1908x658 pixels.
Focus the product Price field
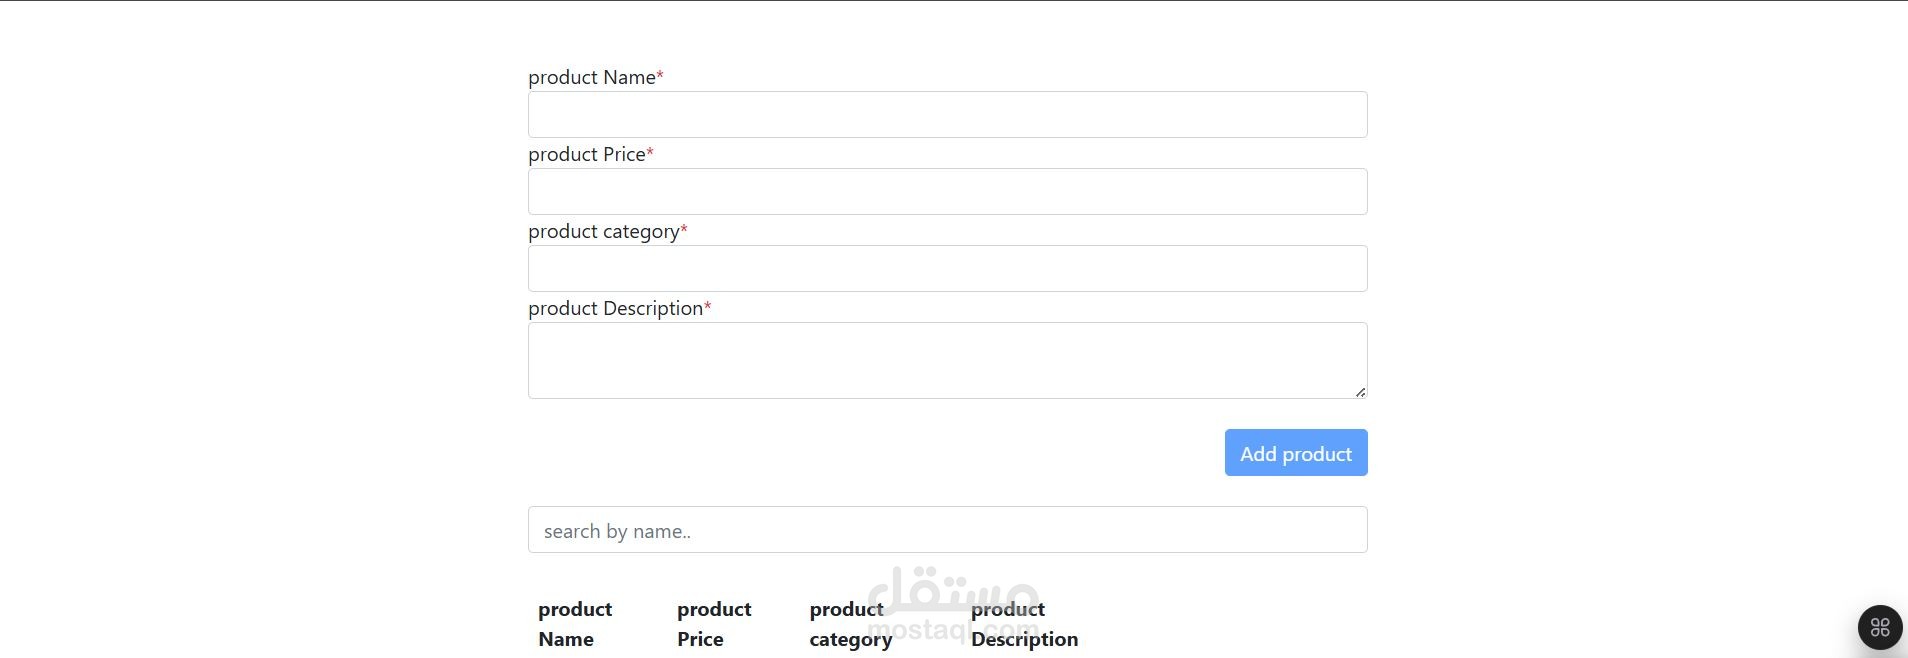click(x=946, y=191)
